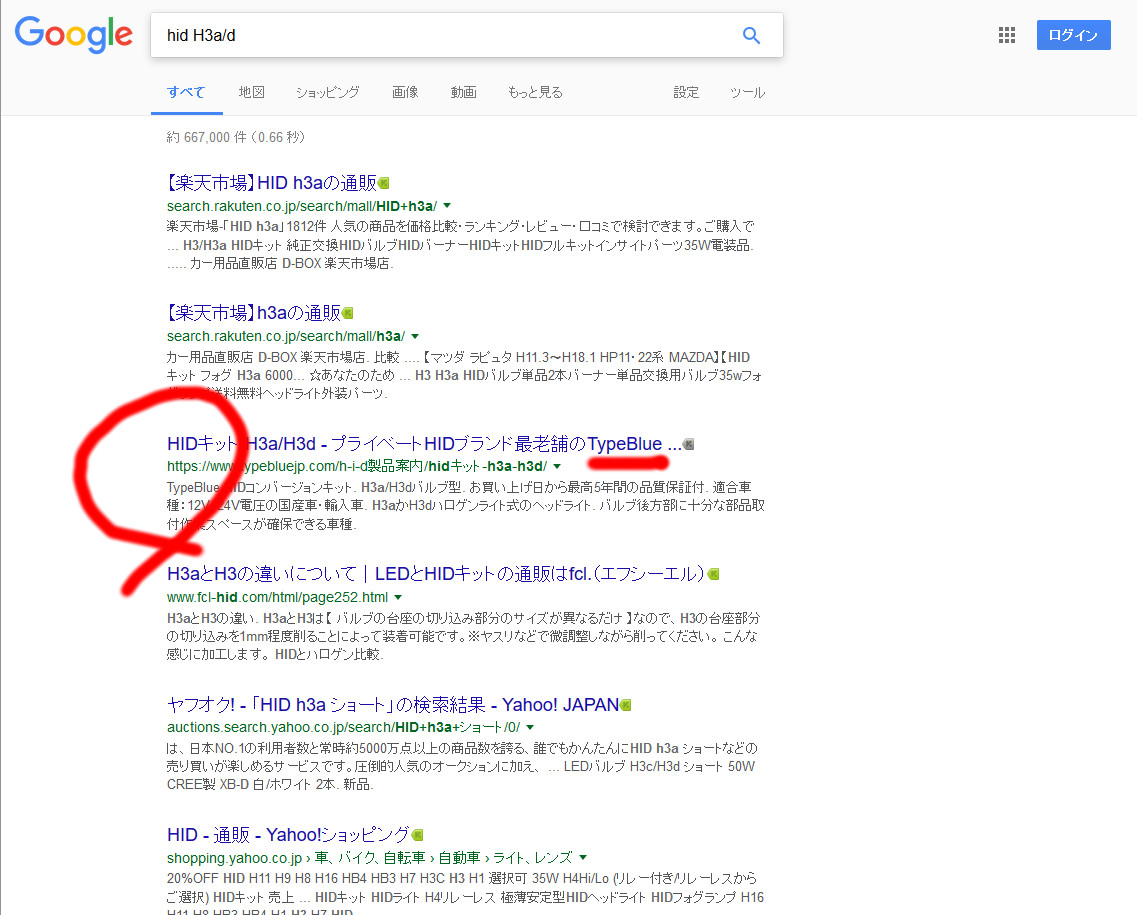Image resolution: width=1137 pixels, height=915 pixels.
Task: Click snippet text starting H3aとH3の違い. H3aとH3は
Action: [463, 636]
